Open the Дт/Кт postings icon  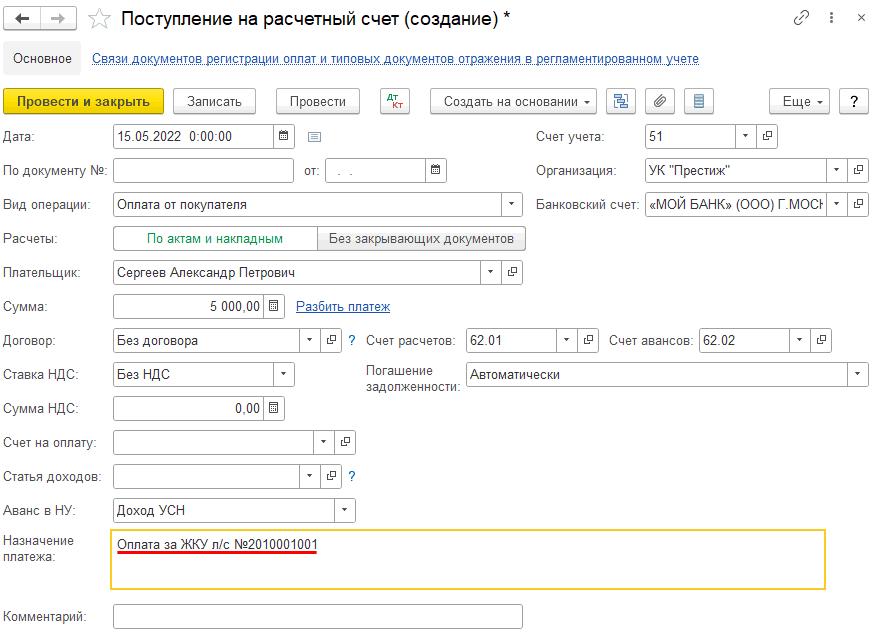pos(396,101)
